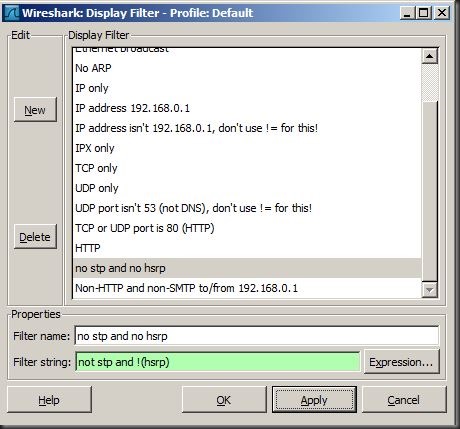
Task: Cancel the Display Filter dialog
Action: coord(404,400)
